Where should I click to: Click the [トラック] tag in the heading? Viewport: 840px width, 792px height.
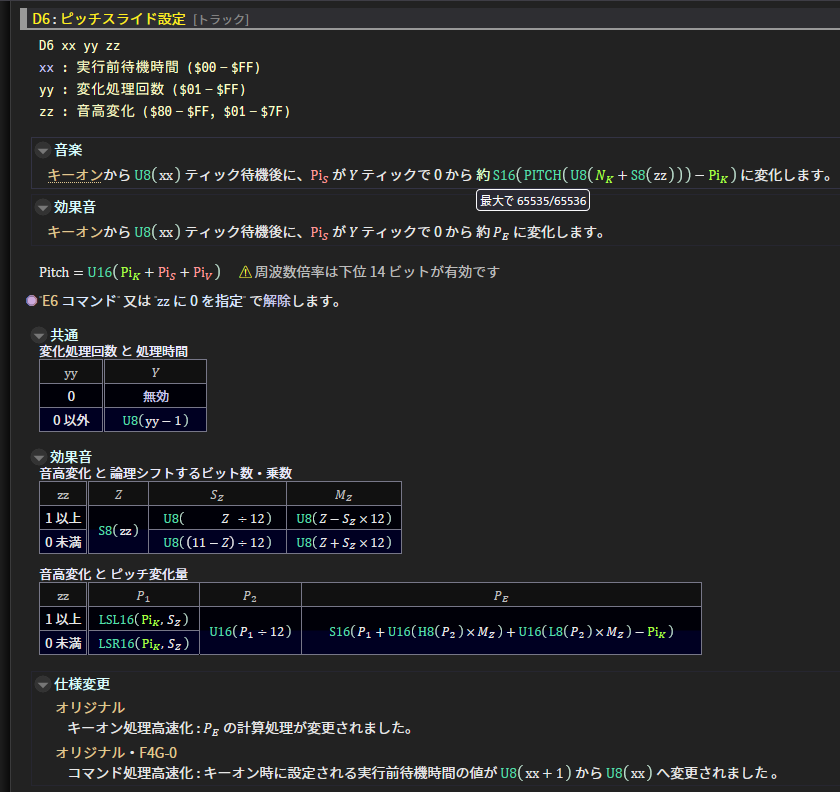click(221, 20)
